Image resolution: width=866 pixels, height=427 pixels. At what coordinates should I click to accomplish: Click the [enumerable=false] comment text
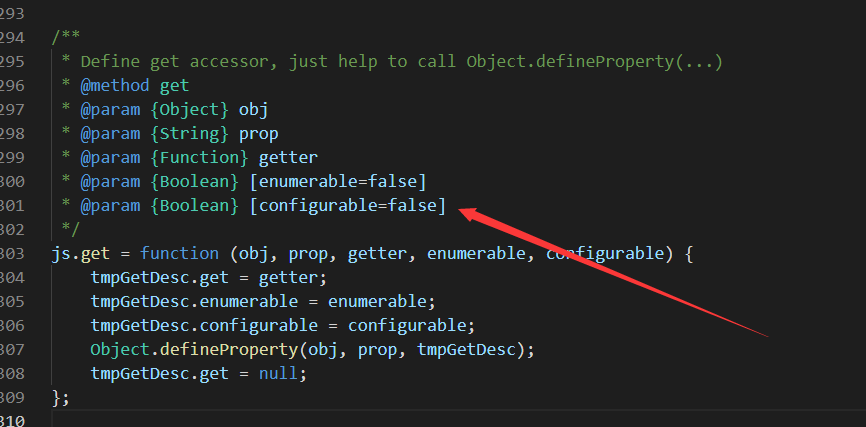click(337, 181)
